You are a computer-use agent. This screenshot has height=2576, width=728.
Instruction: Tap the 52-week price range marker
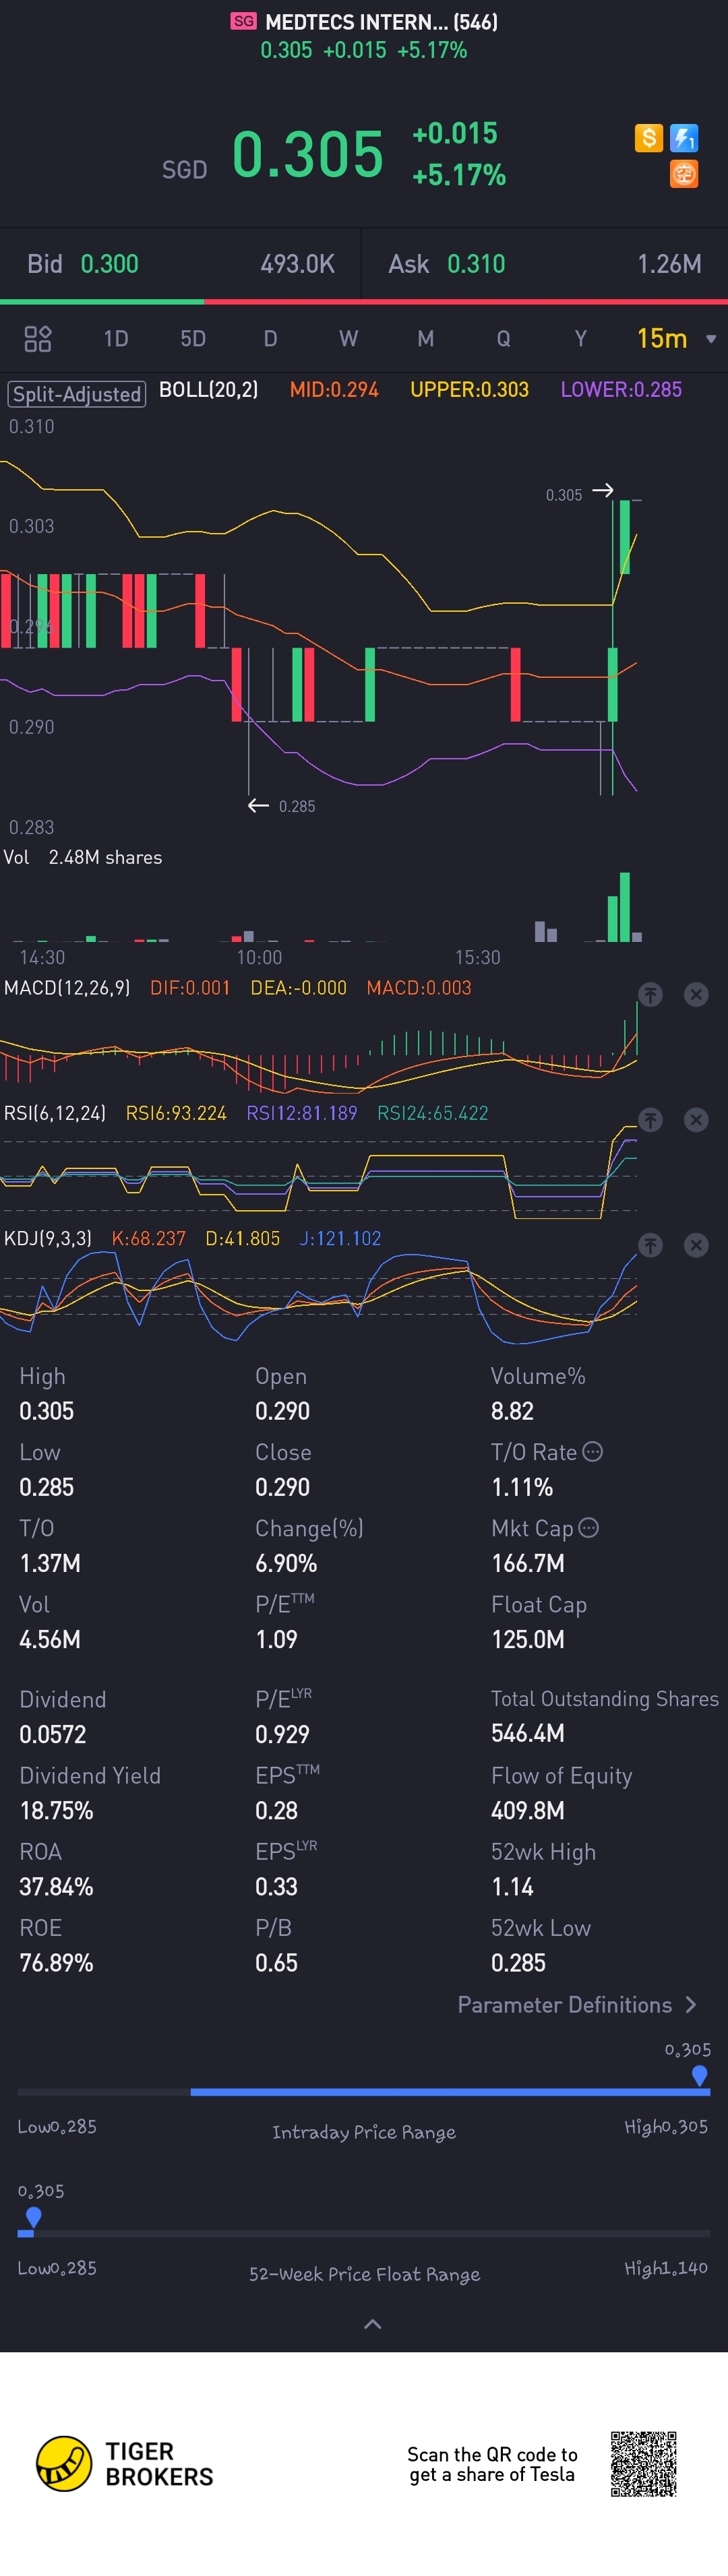[33, 2217]
